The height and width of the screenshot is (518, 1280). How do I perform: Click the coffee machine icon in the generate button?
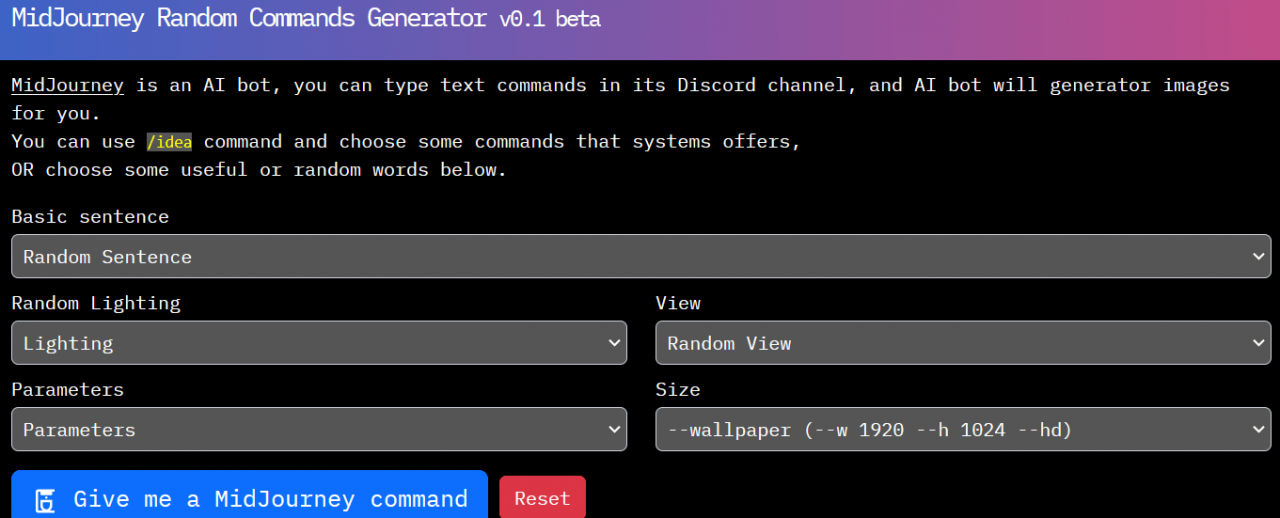[x=44, y=500]
